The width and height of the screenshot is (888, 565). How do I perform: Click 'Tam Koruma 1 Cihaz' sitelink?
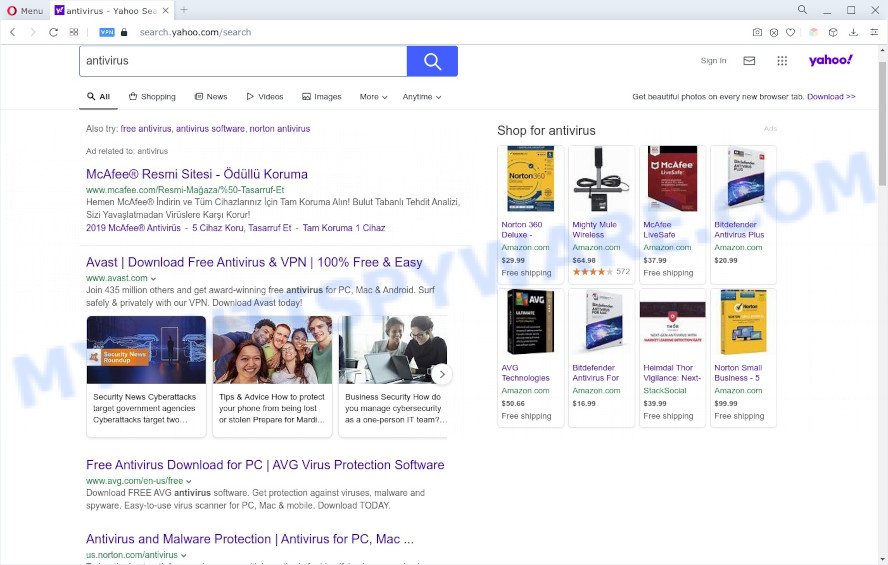tap(344, 228)
